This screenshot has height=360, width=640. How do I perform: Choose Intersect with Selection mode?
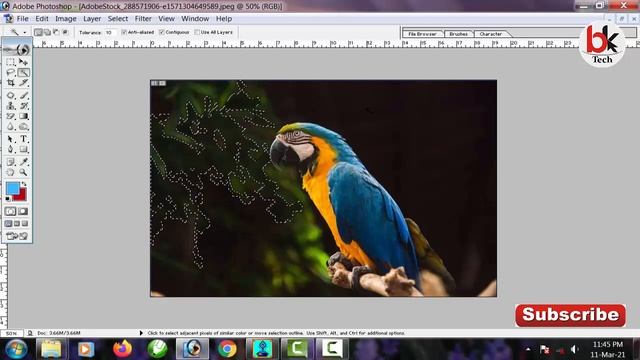pyautogui.click(x=65, y=32)
